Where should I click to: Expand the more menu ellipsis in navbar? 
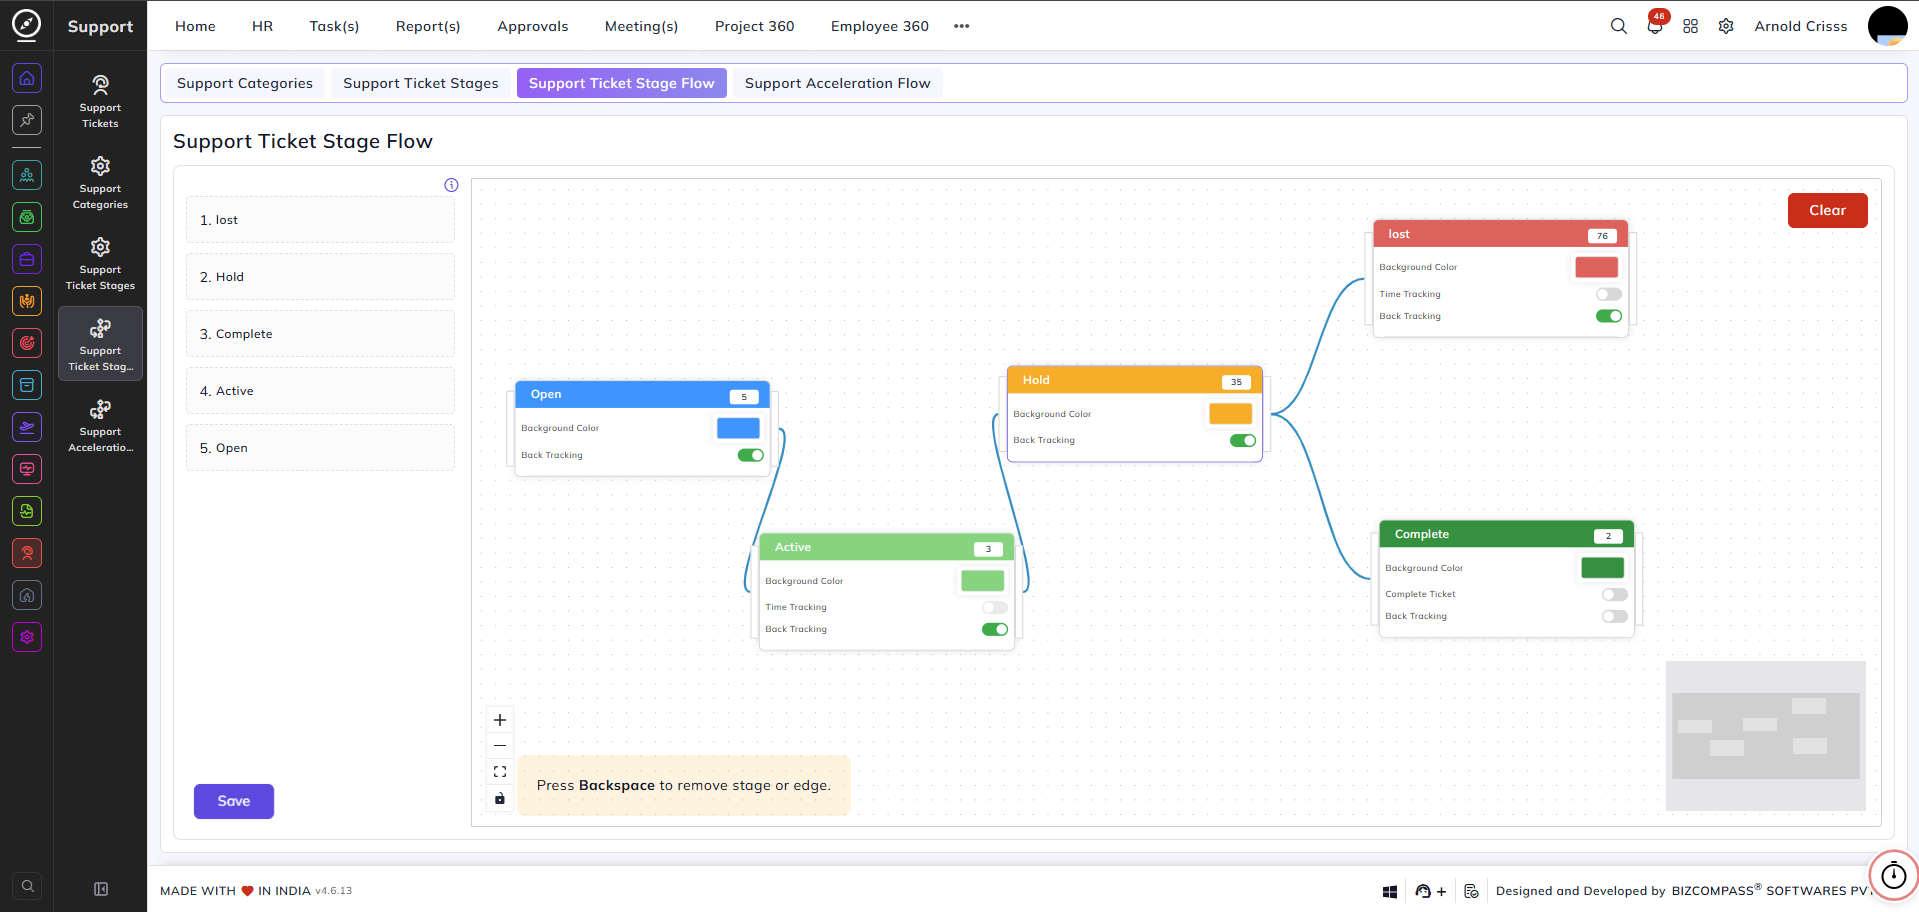click(x=961, y=26)
